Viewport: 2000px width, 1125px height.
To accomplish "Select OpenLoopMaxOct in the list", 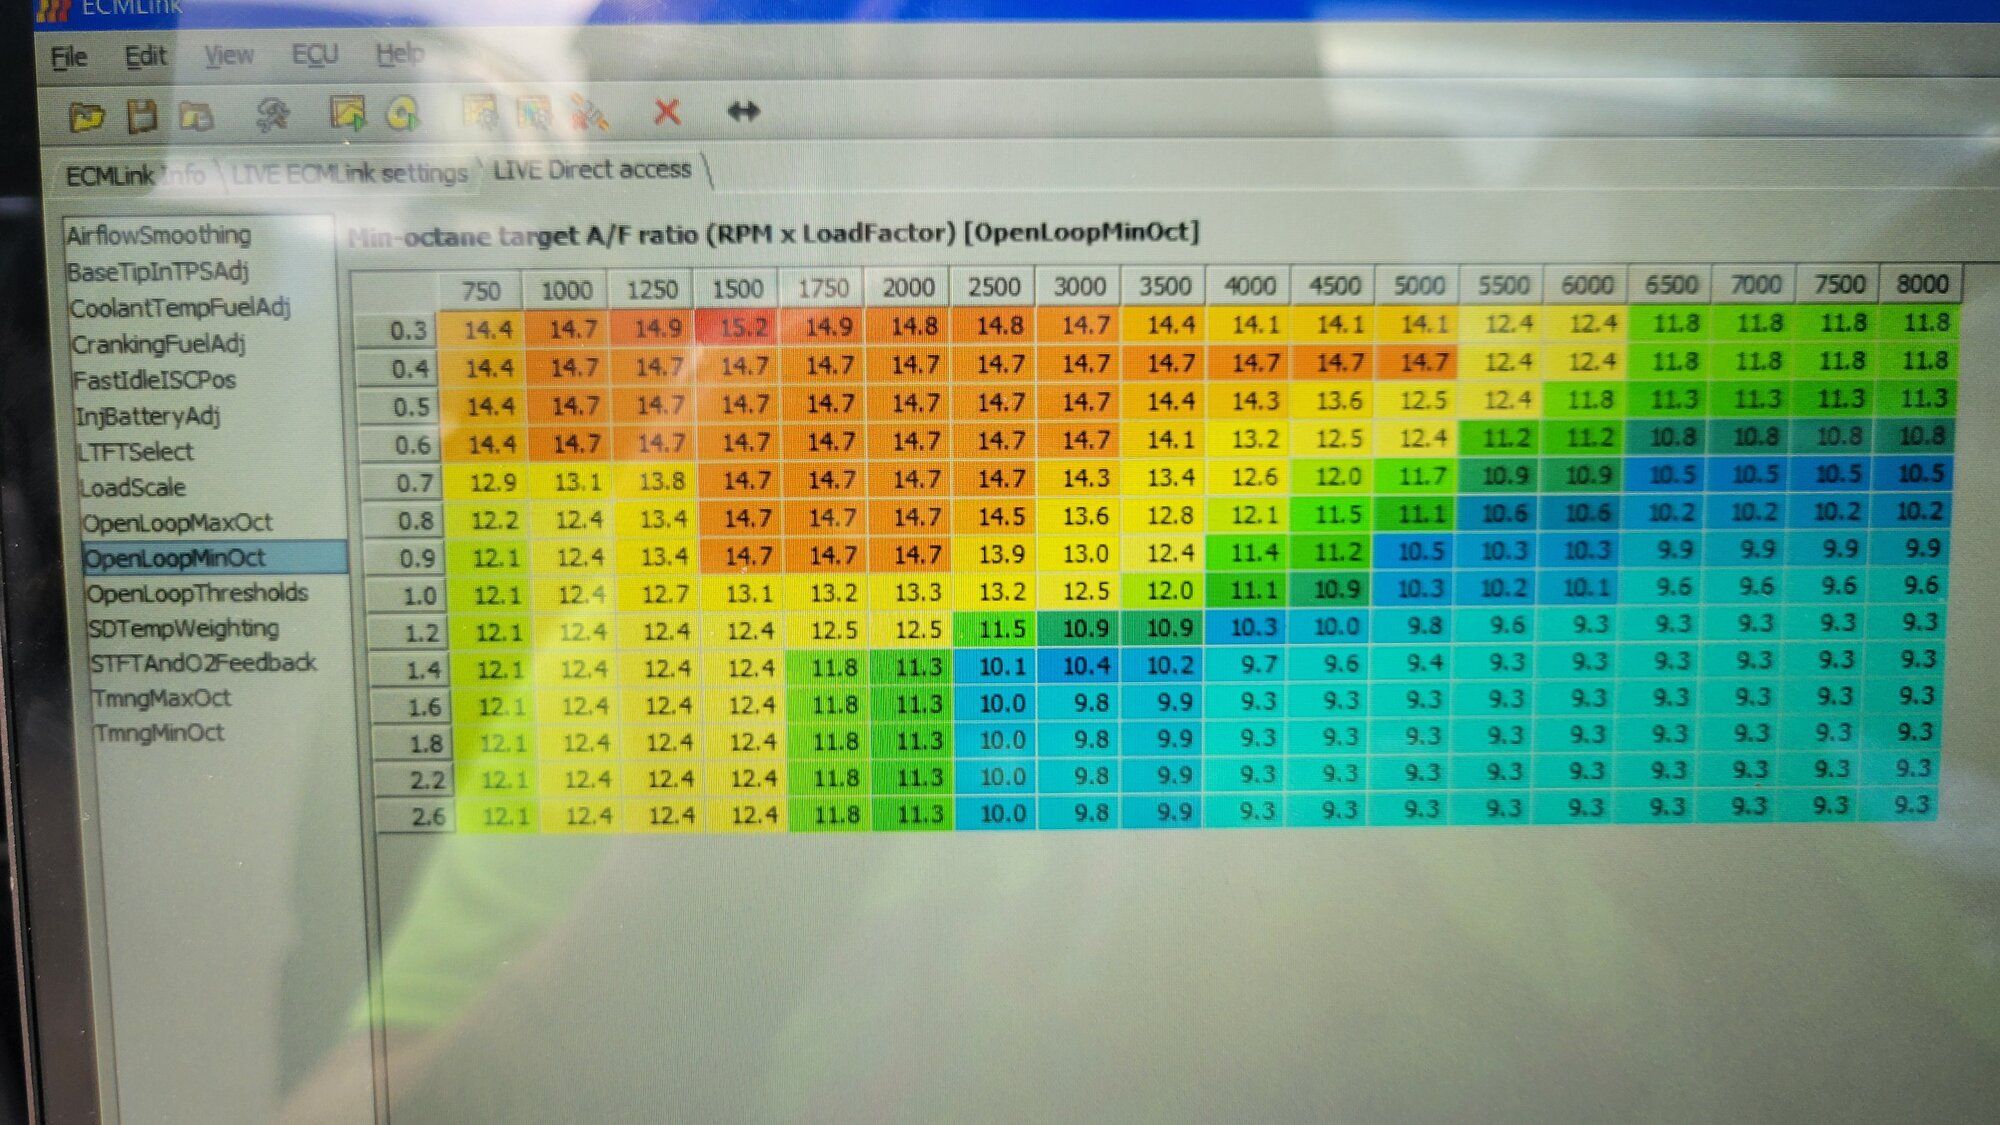I will 177,523.
